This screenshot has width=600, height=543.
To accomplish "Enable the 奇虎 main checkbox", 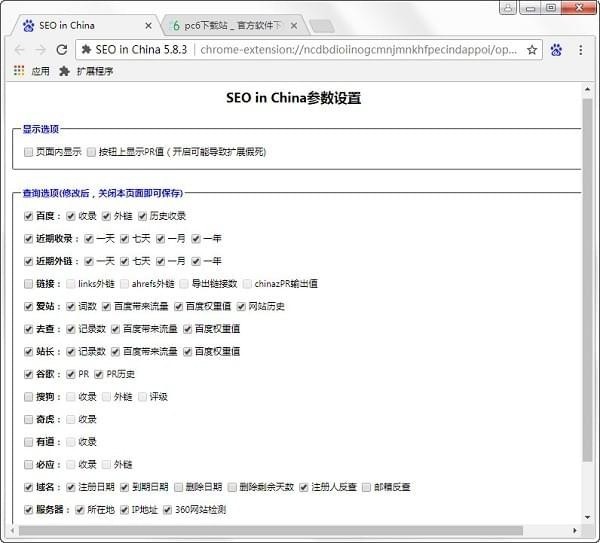I will (x=28, y=419).
